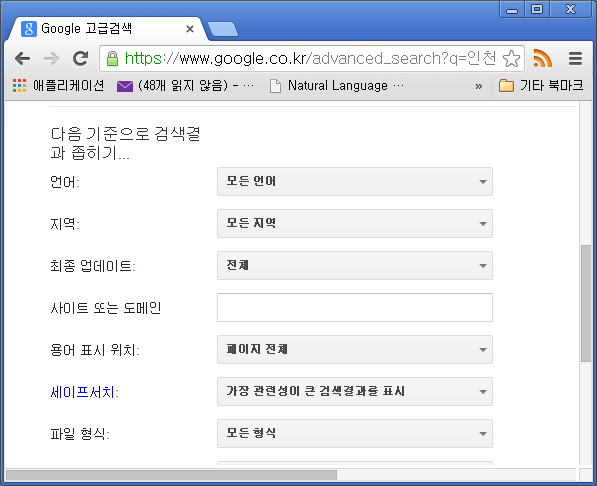Click the 사이트 또는 도메인 text field
This screenshot has width=597, height=486.
tap(355, 307)
